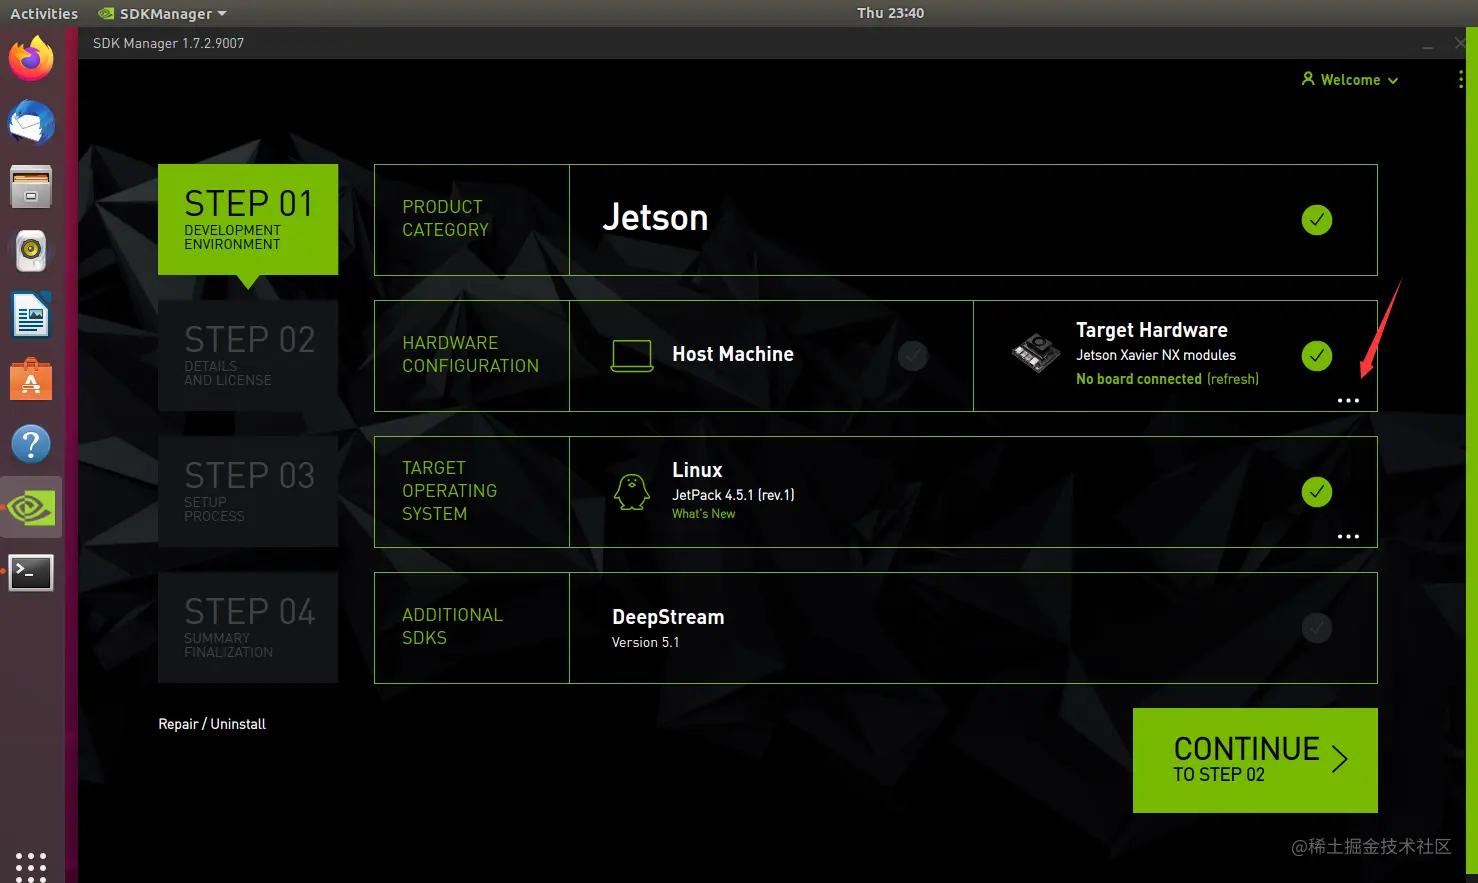This screenshot has width=1478, height=883.
Task: Open the Welcome account dropdown
Action: (1350, 80)
